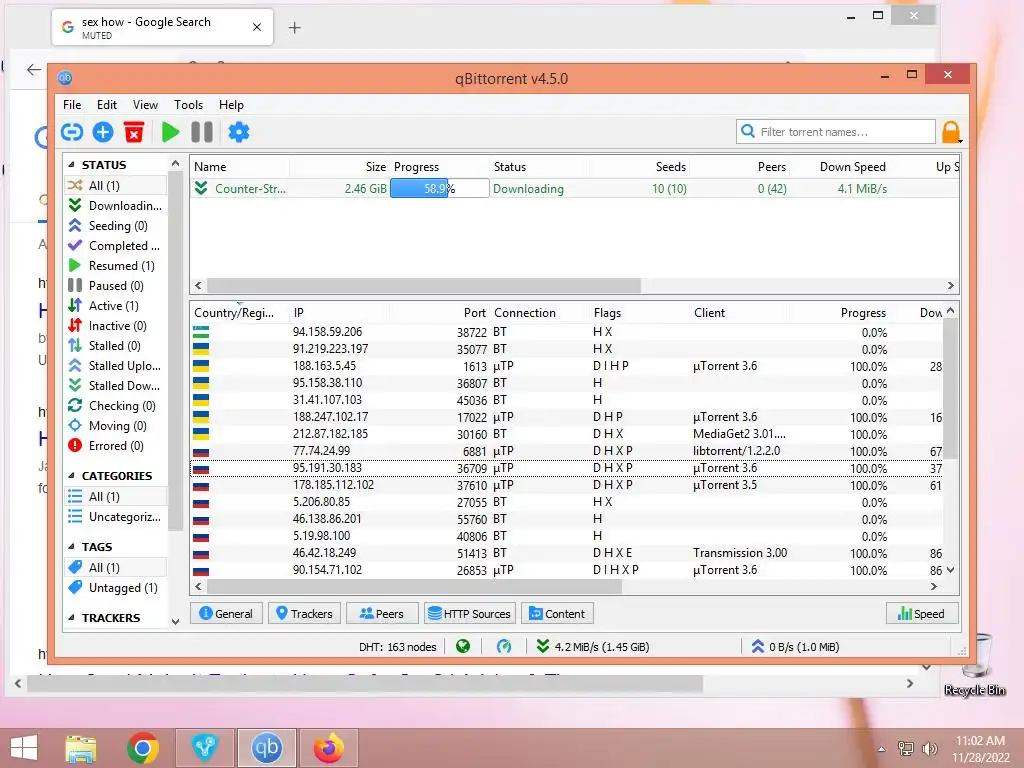Switch to the Content tab
Screen dimensions: 1024x768
(557, 613)
